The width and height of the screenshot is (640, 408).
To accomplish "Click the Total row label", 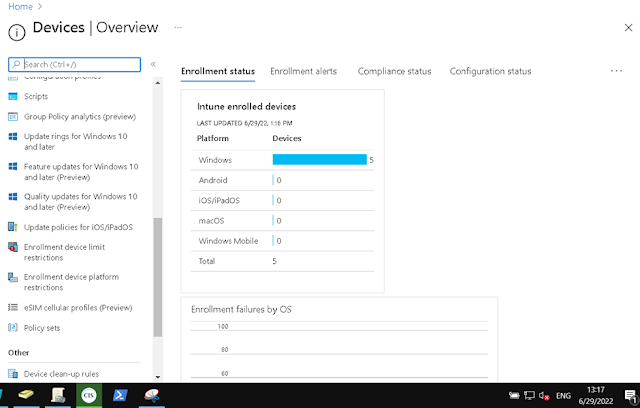I will [x=207, y=261].
